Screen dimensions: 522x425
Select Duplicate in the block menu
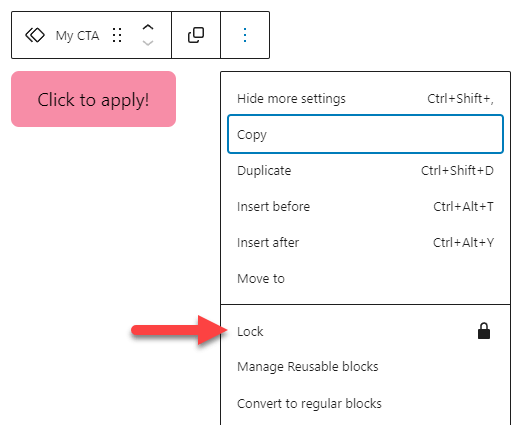pyautogui.click(x=365, y=171)
